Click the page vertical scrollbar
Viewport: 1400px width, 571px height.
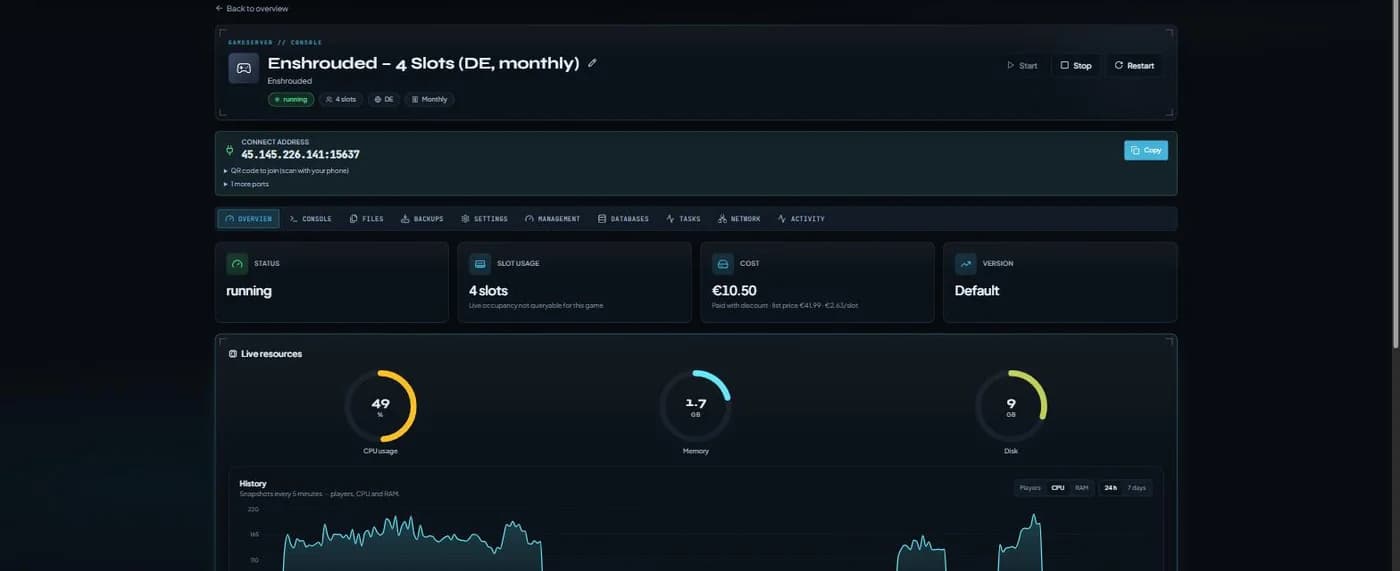point(1396,175)
